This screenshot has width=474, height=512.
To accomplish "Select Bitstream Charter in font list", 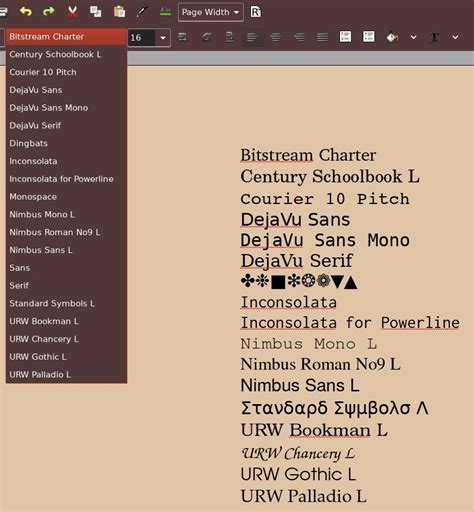I will click(x=66, y=36).
